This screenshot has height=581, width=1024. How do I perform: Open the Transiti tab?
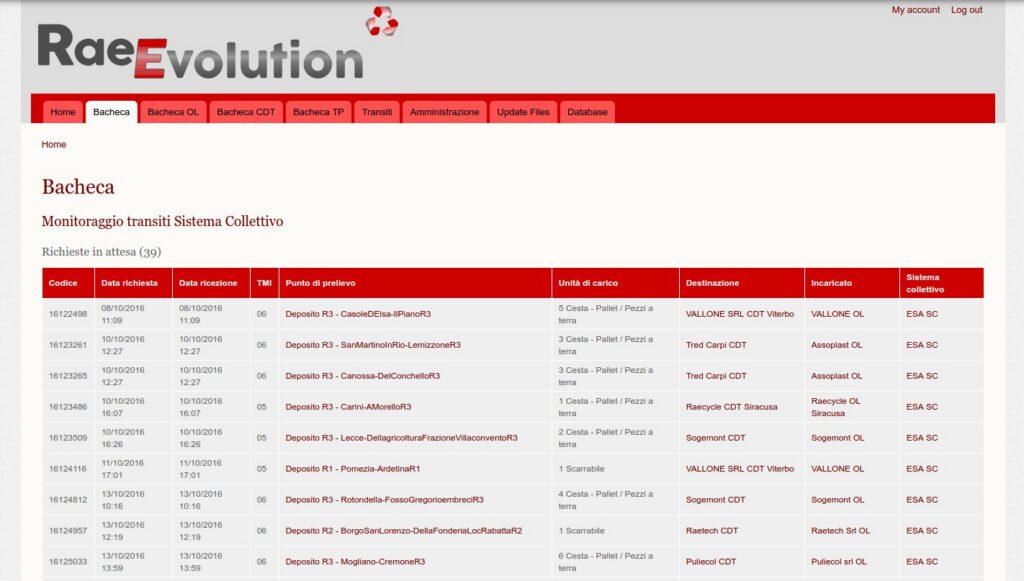click(x=377, y=112)
